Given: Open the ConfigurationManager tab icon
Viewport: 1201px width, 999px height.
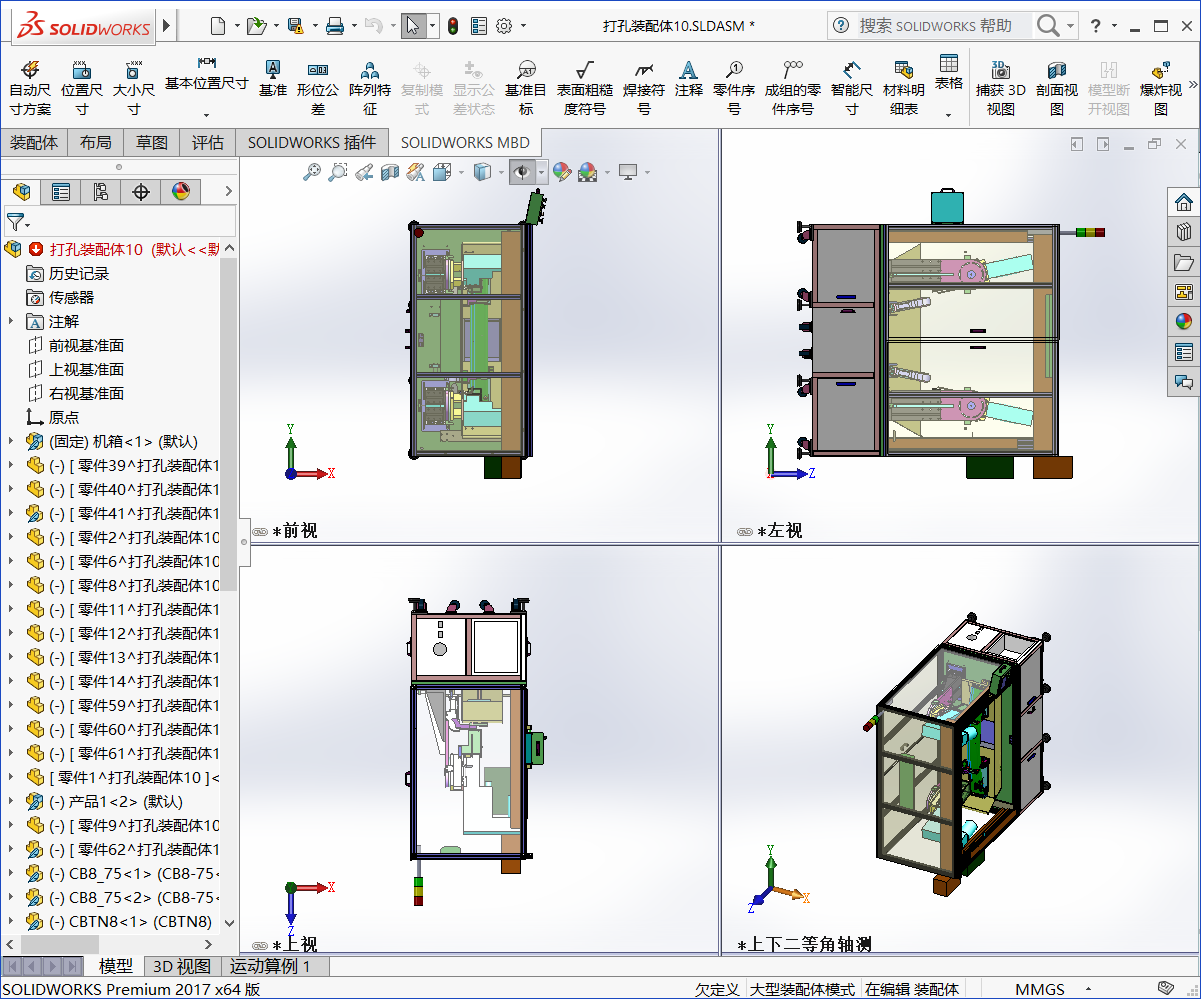Looking at the screenshot, I should 101,192.
